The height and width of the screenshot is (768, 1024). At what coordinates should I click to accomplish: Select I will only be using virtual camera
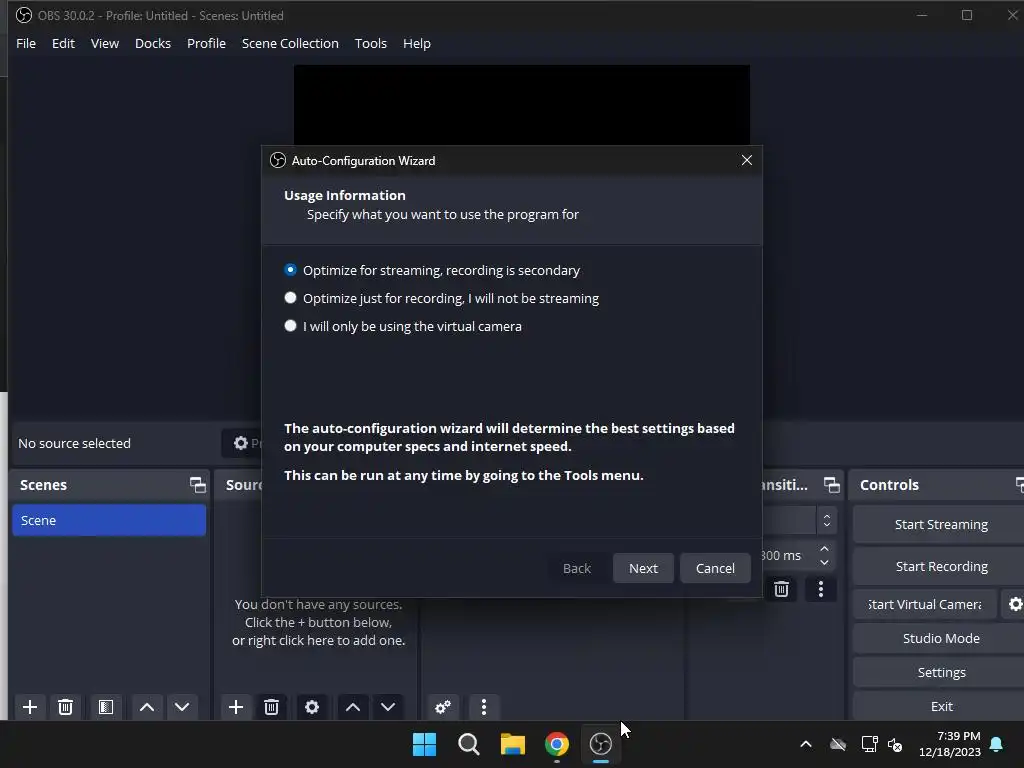[x=403, y=327]
